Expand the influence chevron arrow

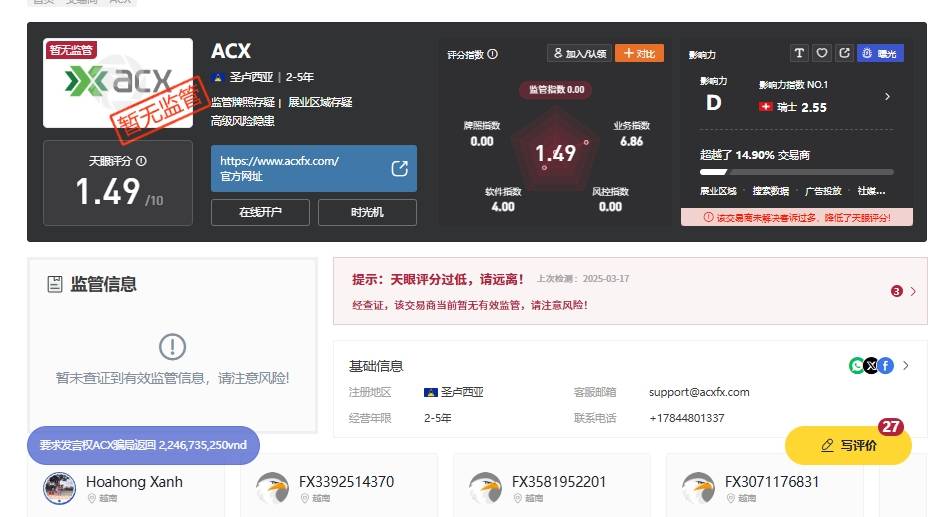tap(887, 96)
